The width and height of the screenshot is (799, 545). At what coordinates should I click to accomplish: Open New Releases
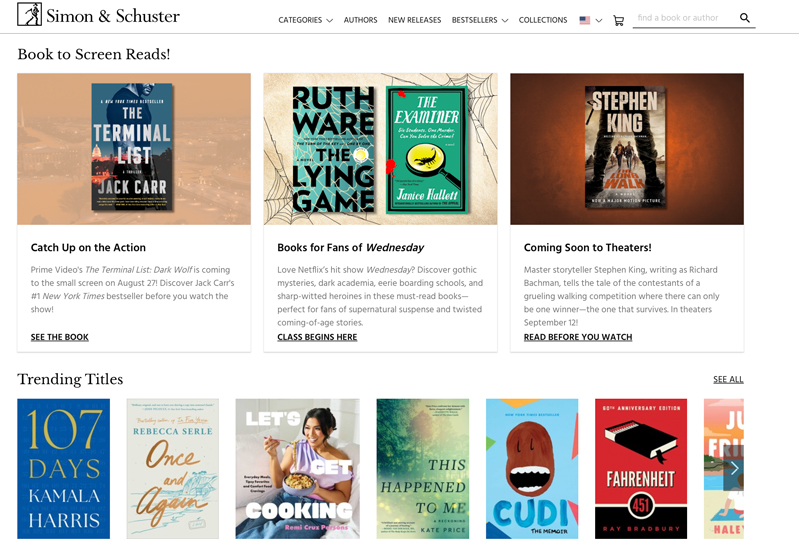point(414,20)
